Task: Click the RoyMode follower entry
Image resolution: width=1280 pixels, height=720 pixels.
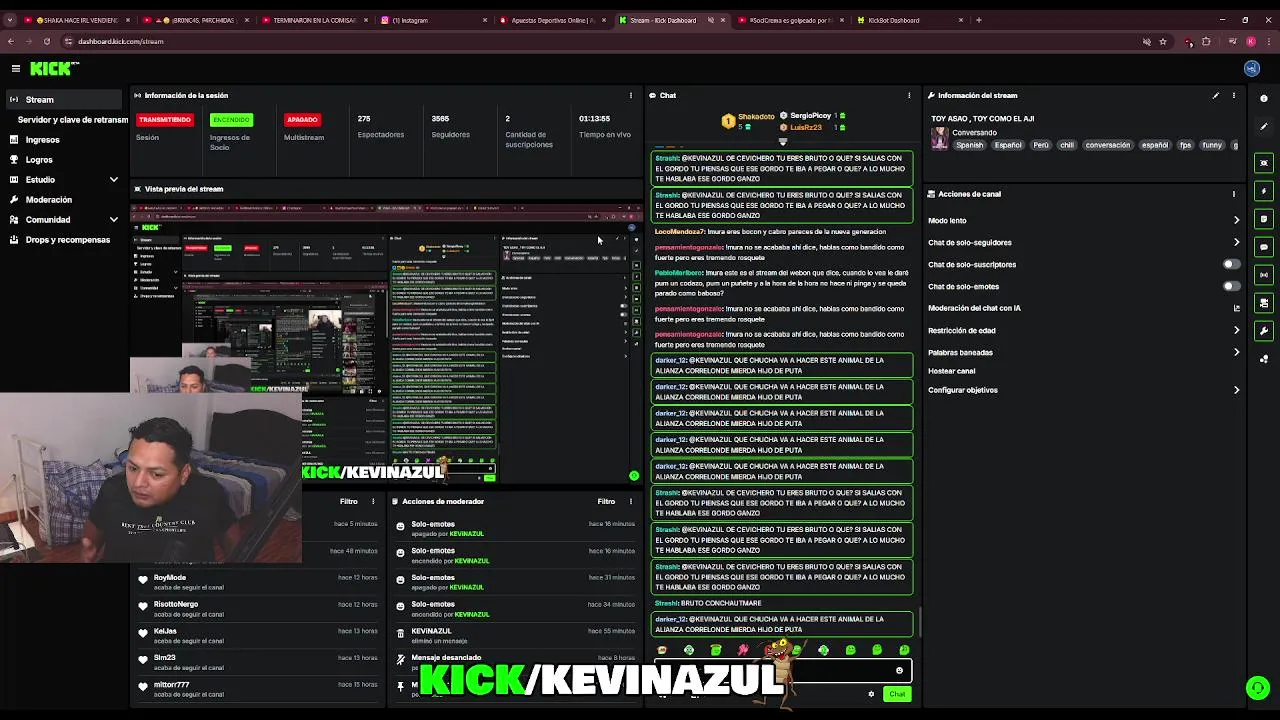Action: click(258, 582)
